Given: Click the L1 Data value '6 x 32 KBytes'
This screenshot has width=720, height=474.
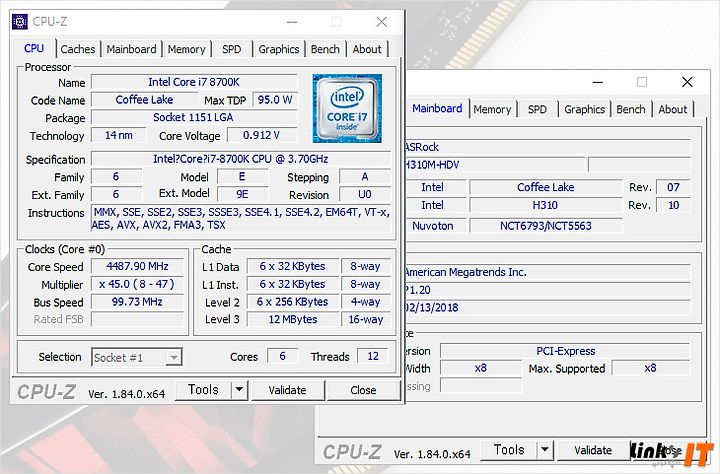Looking at the screenshot, I should (292, 266).
